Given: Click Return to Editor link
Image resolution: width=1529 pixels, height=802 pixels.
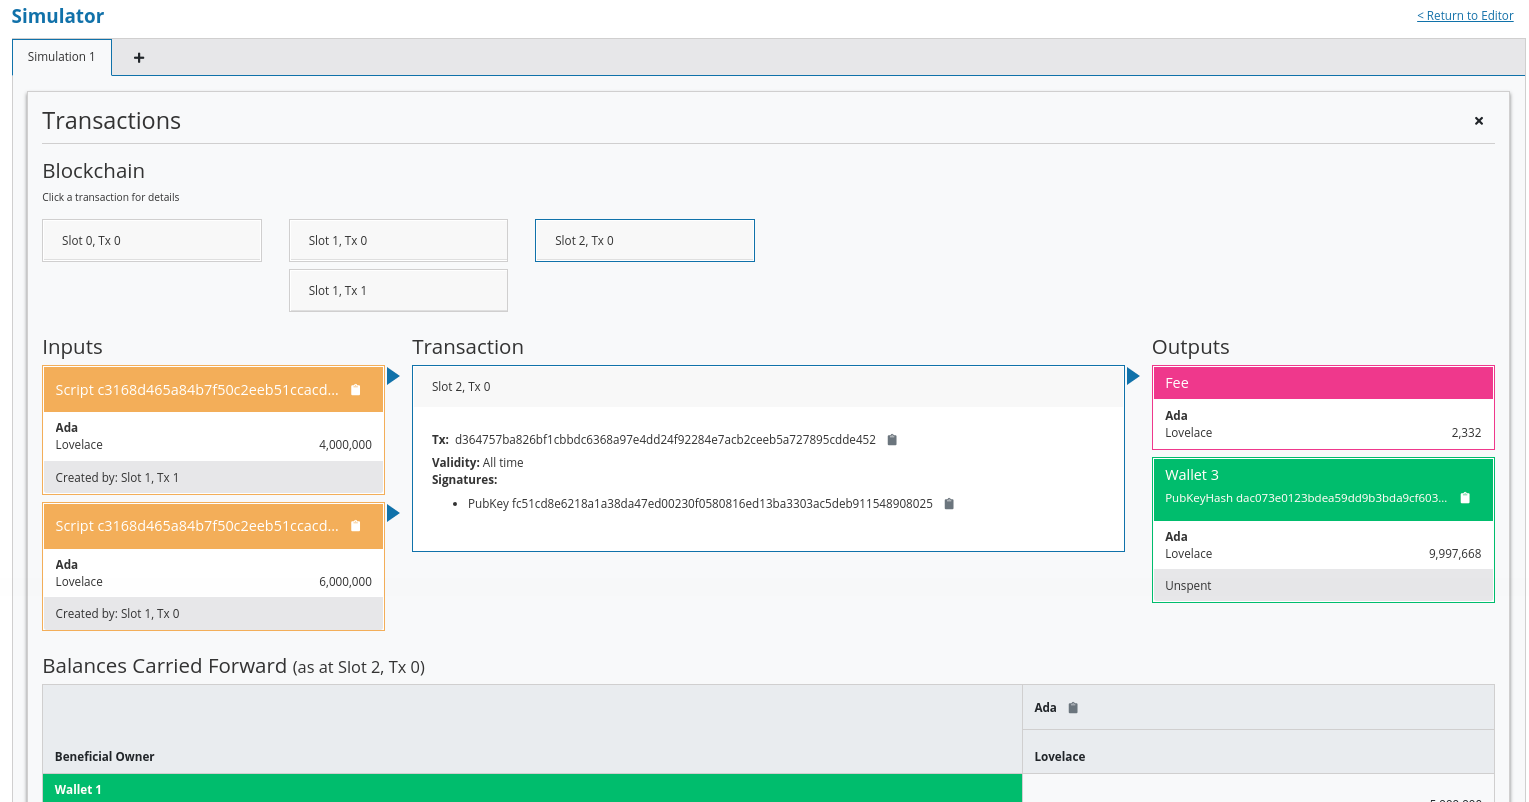Looking at the screenshot, I should pos(1464,16).
